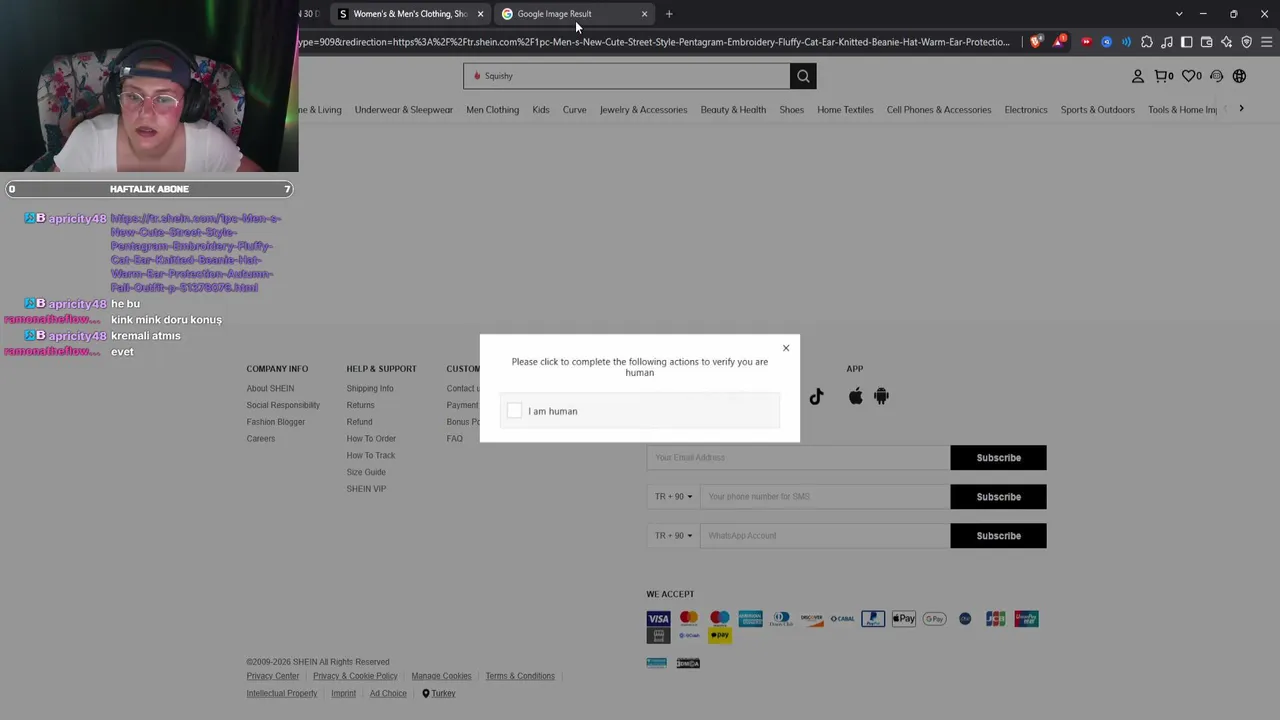Image resolution: width=1280 pixels, height=720 pixels.
Task: Open the TikTok social icon
Action: 817,396
